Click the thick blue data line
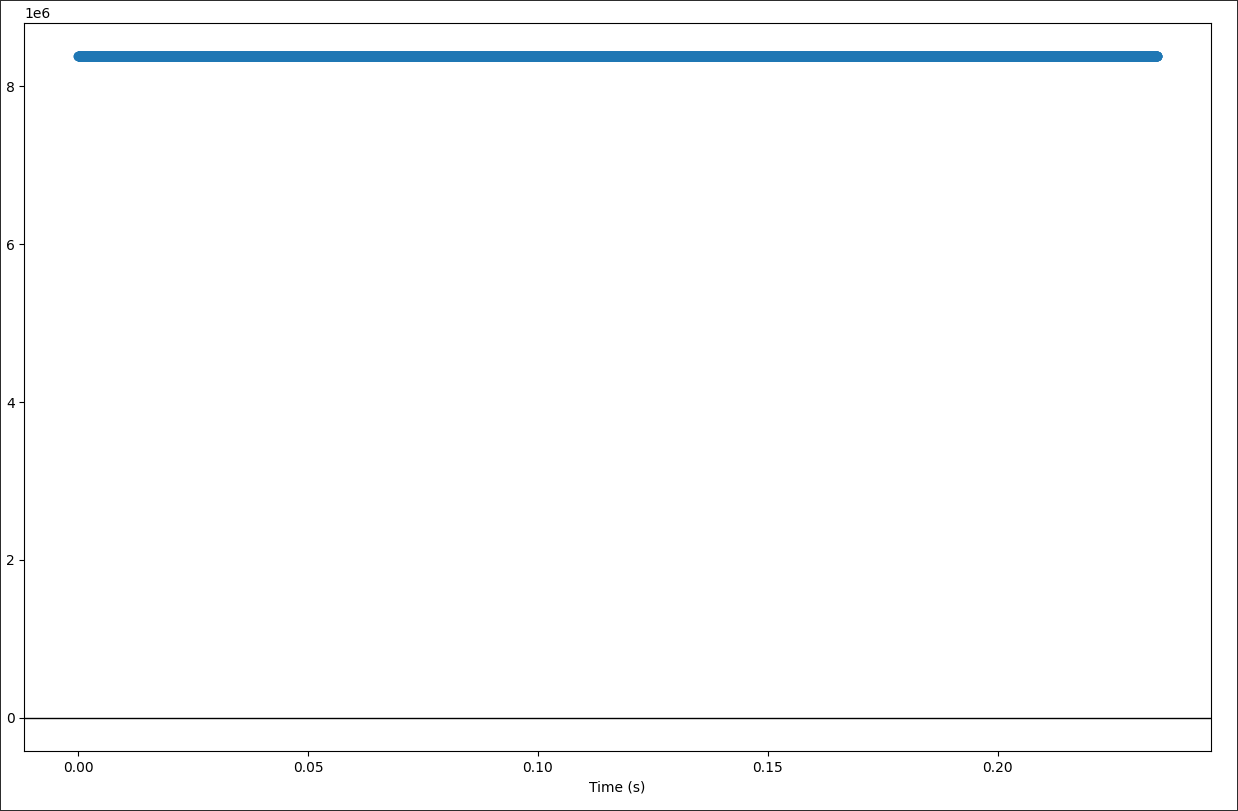This screenshot has width=1238, height=811. tap(618, 56)
